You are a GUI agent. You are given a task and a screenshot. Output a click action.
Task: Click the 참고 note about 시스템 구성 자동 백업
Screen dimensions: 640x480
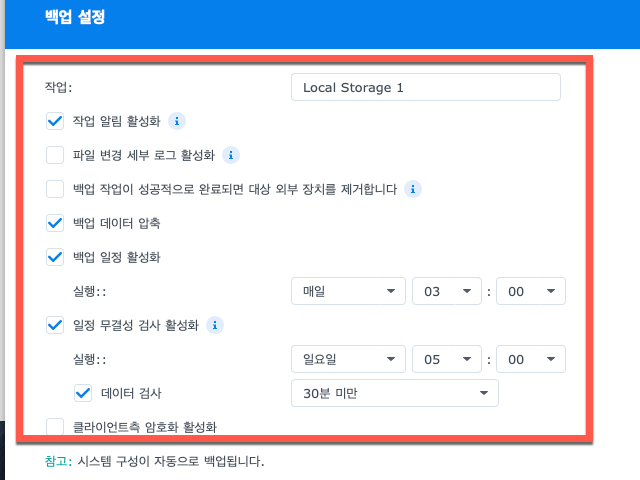coord(154,461)
